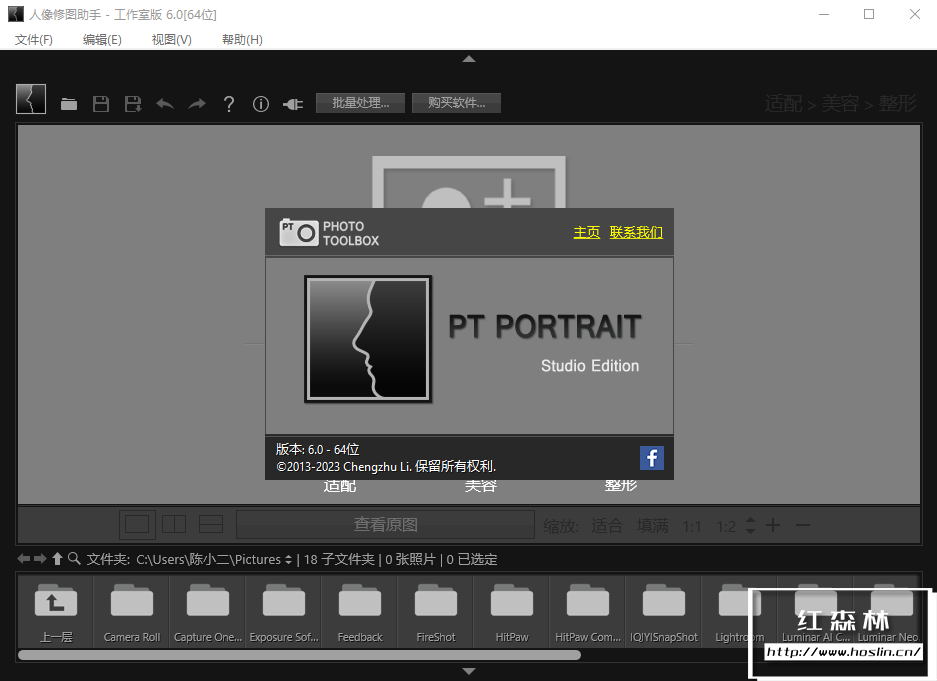Click the 适配 step in the workflow breadcrumb
This screenshot has width=937, height=681.
click(x=783, y=104)
